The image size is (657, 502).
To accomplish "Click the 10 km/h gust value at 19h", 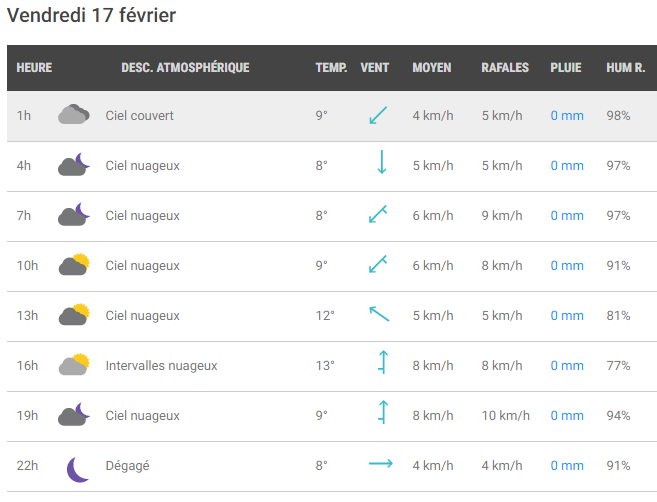I will (x=505, y=416).
